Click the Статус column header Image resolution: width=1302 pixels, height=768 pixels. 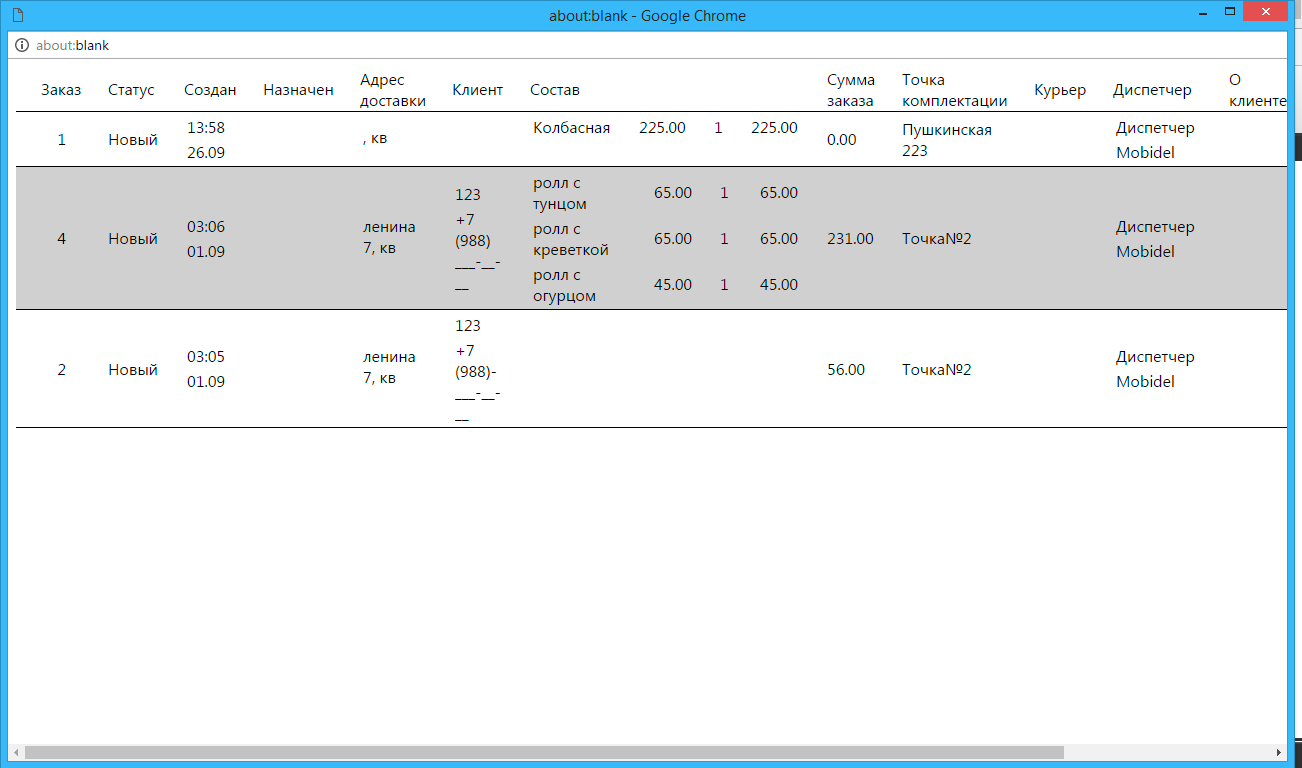(x=131, y=90)
